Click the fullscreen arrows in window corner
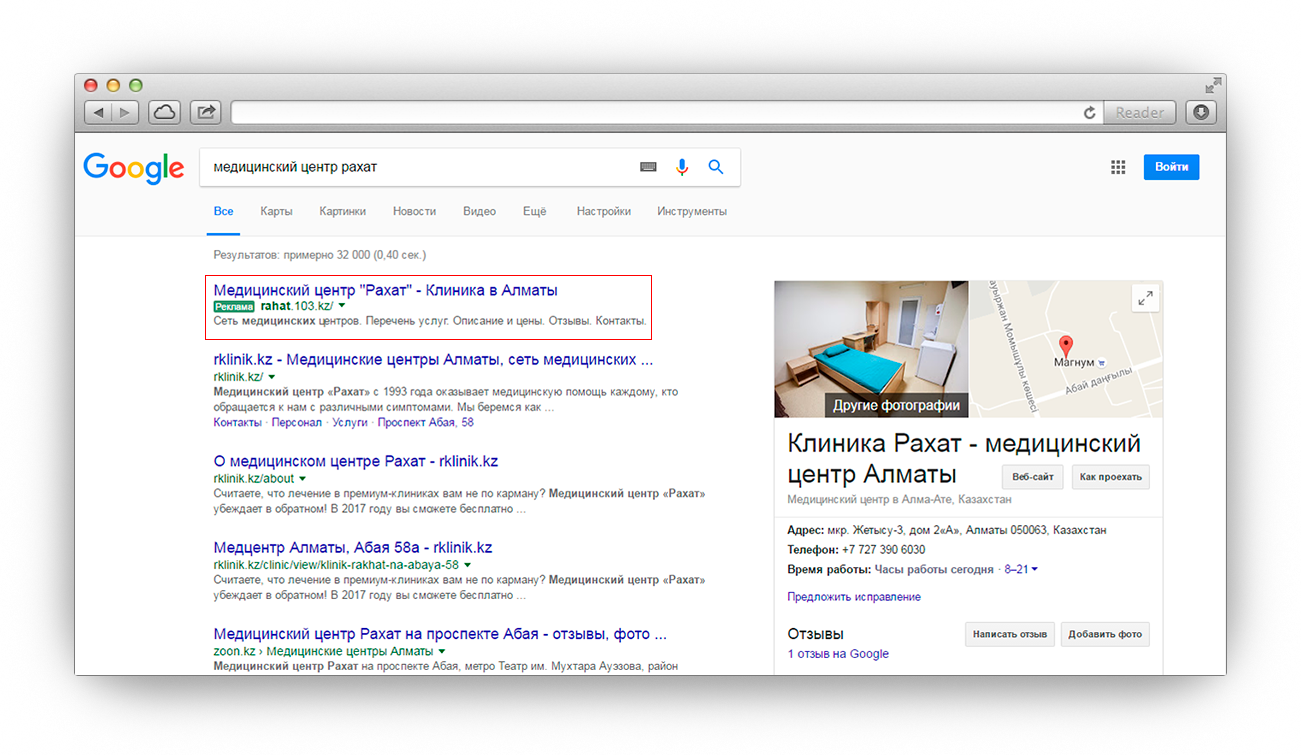This screenshot has height=755, width=1301. click(1214, 85)
